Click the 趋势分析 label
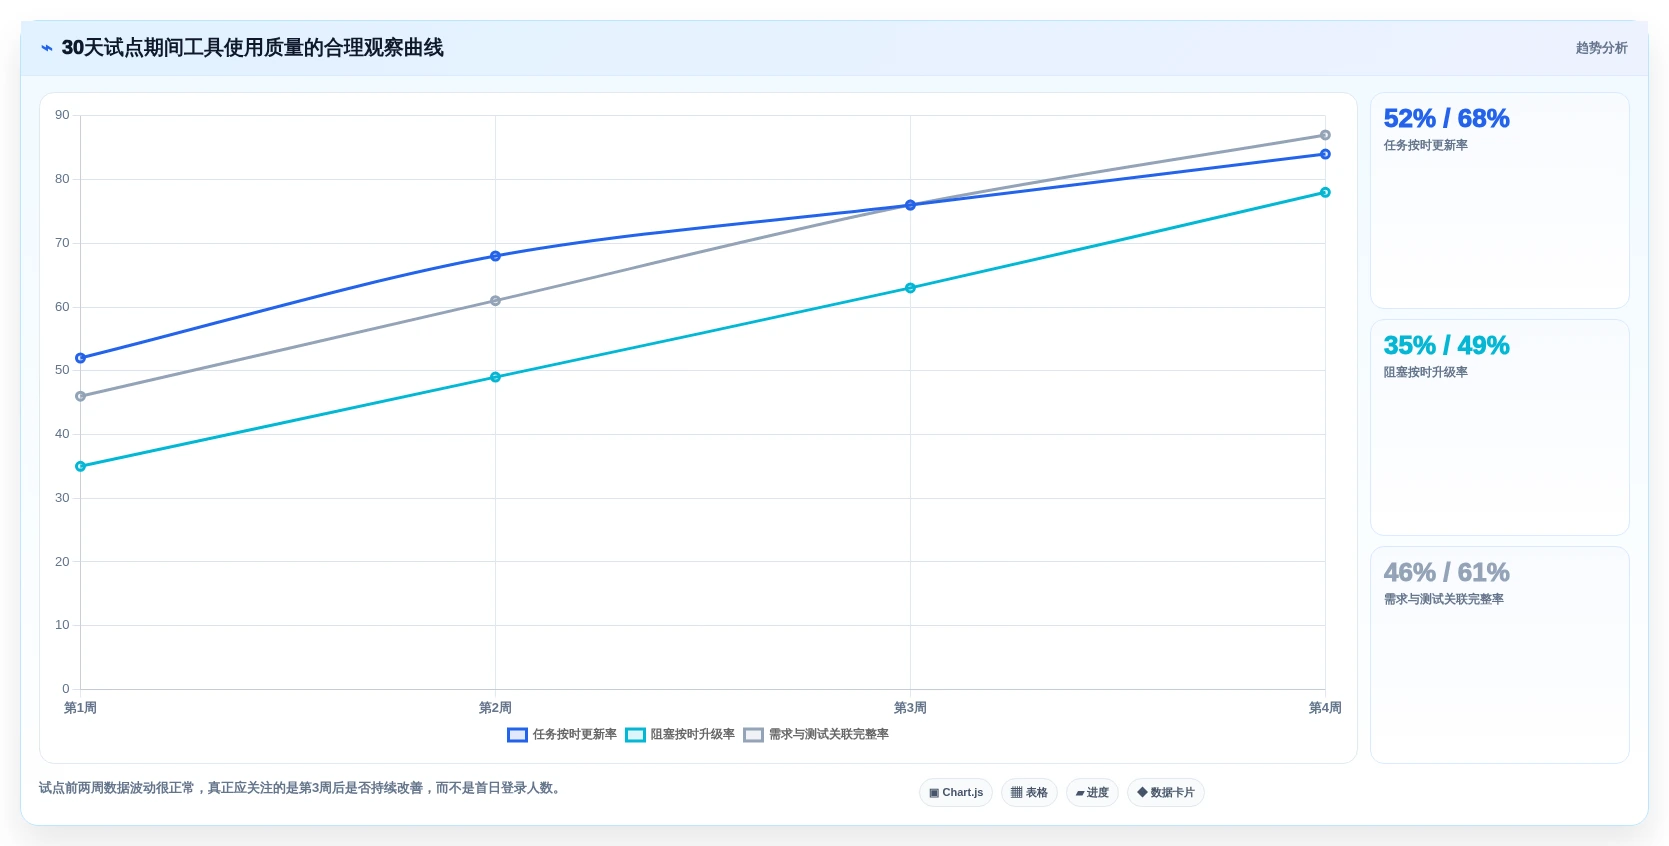This screenshot has height=846, width=1669. click(x=1601, y=48)
